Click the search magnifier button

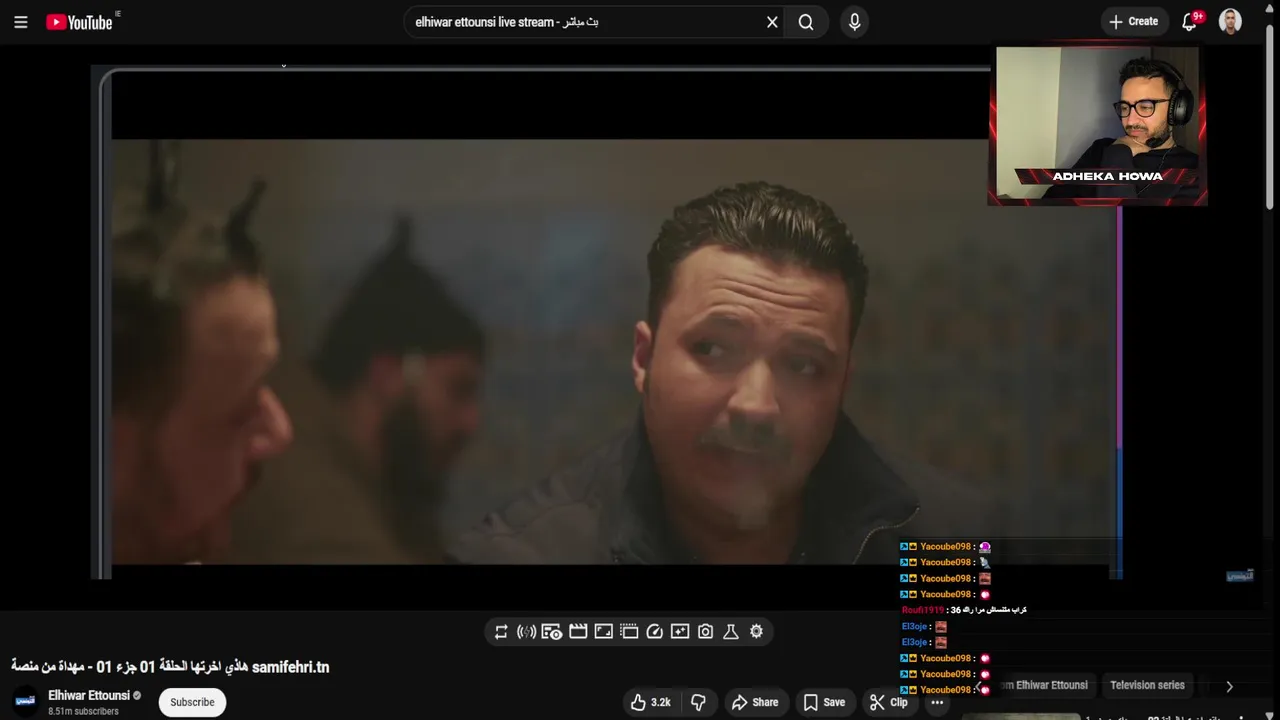click(806, 22)
